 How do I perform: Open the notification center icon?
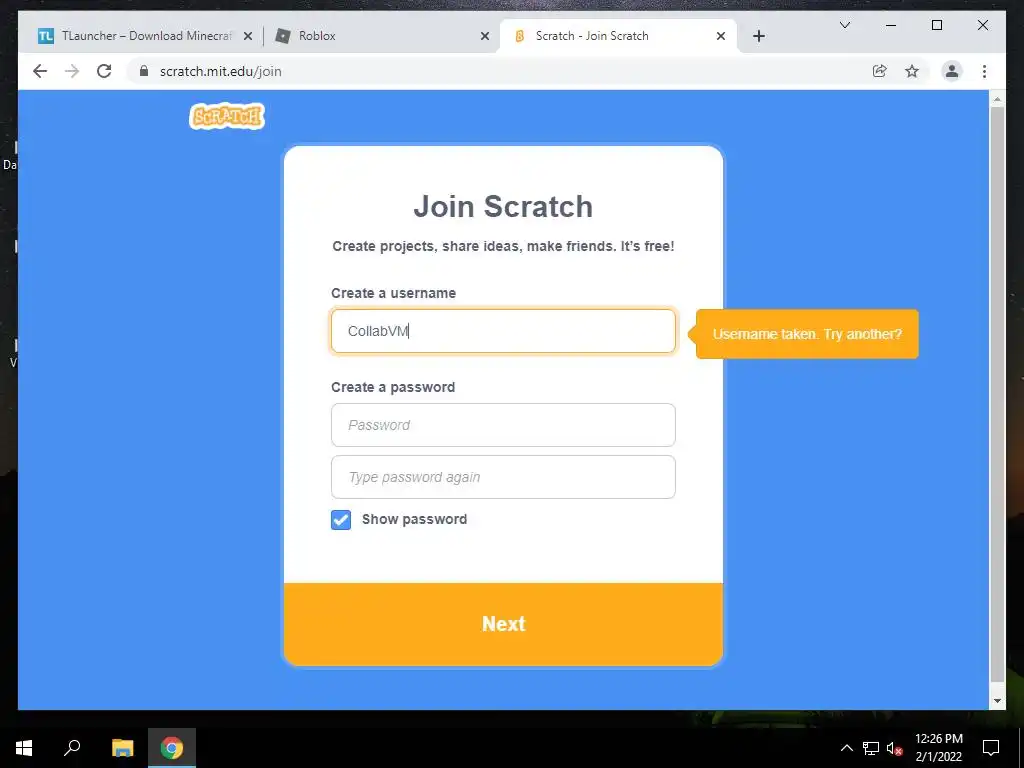pos(991,748)
